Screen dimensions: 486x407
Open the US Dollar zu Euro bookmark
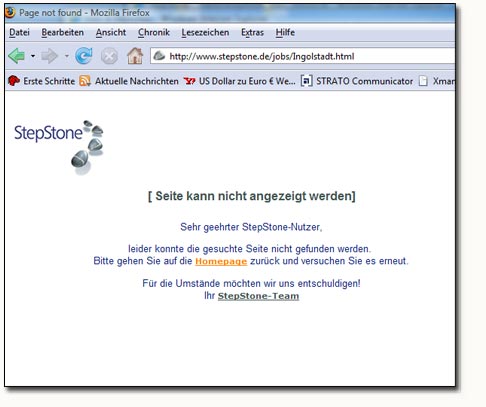(x=239, y=81)
